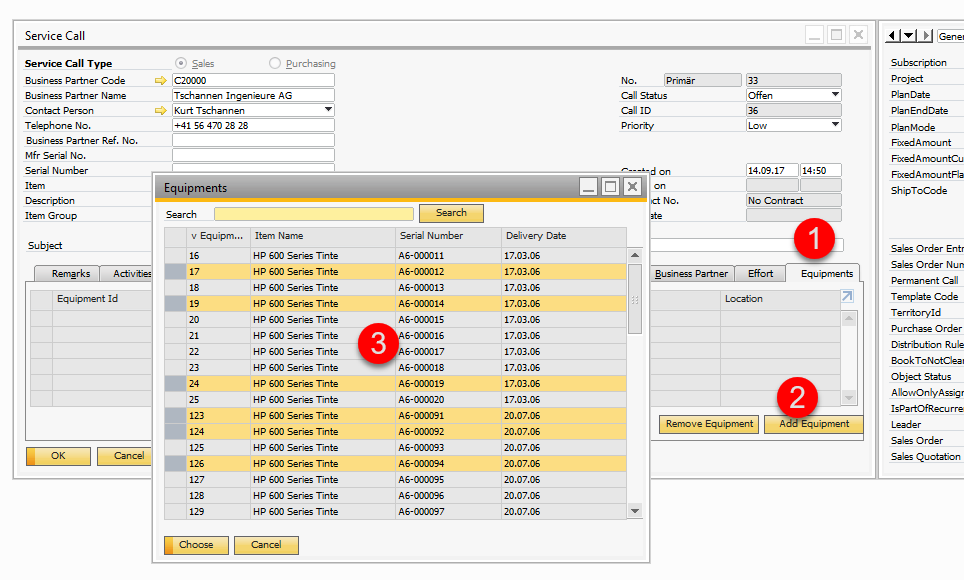This screenshot has width=964, height=580.
Task: Minimize the Equipments dialog window
Action: coord(588,186)
